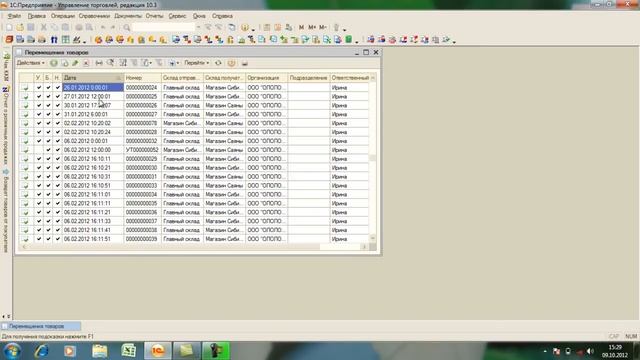This screenshot has height=360, width=640.
Task: Click the Номер column header
Action: point(142,78)
